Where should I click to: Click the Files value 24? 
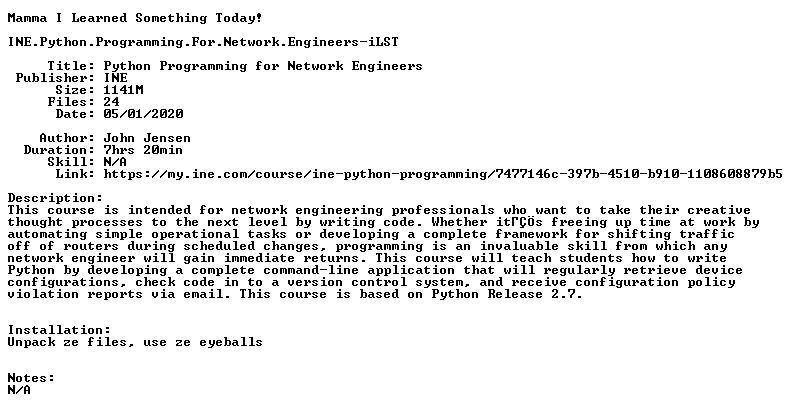pyautogui.click(x=112, y=103)
